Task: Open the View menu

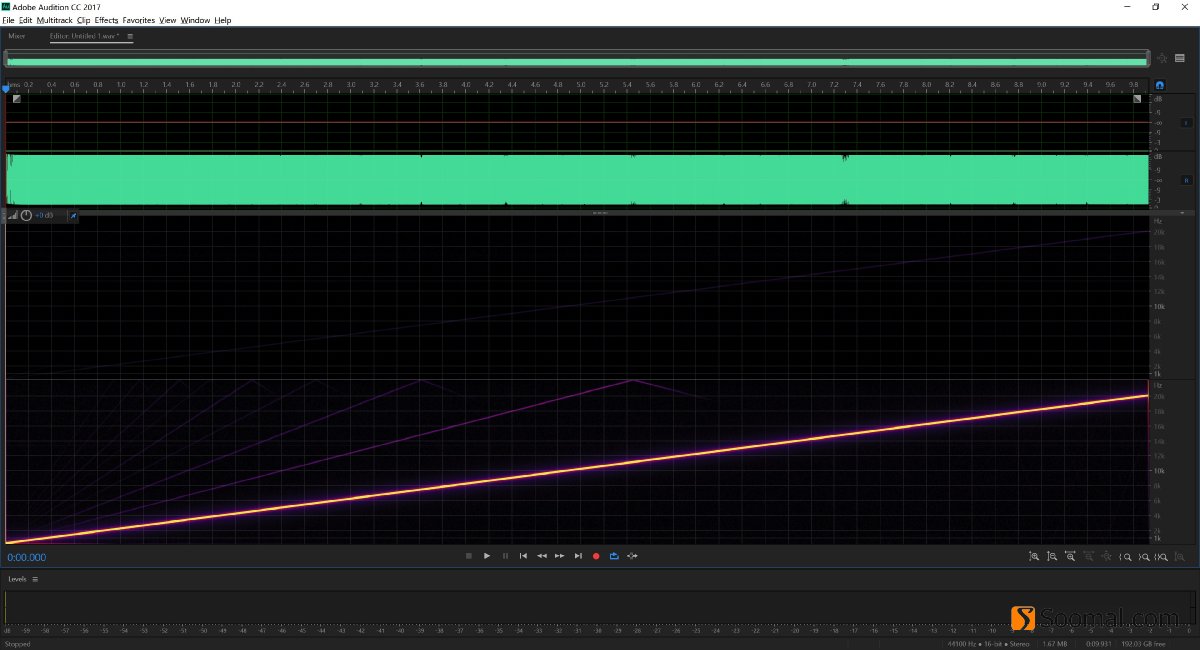Action: point(168,20)
